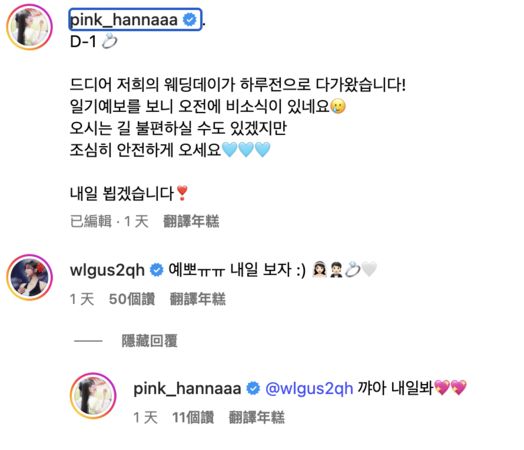
Task: Translate the post caption via 翻譯年糕
Action: pyautogui.click(x=191, y=221)
